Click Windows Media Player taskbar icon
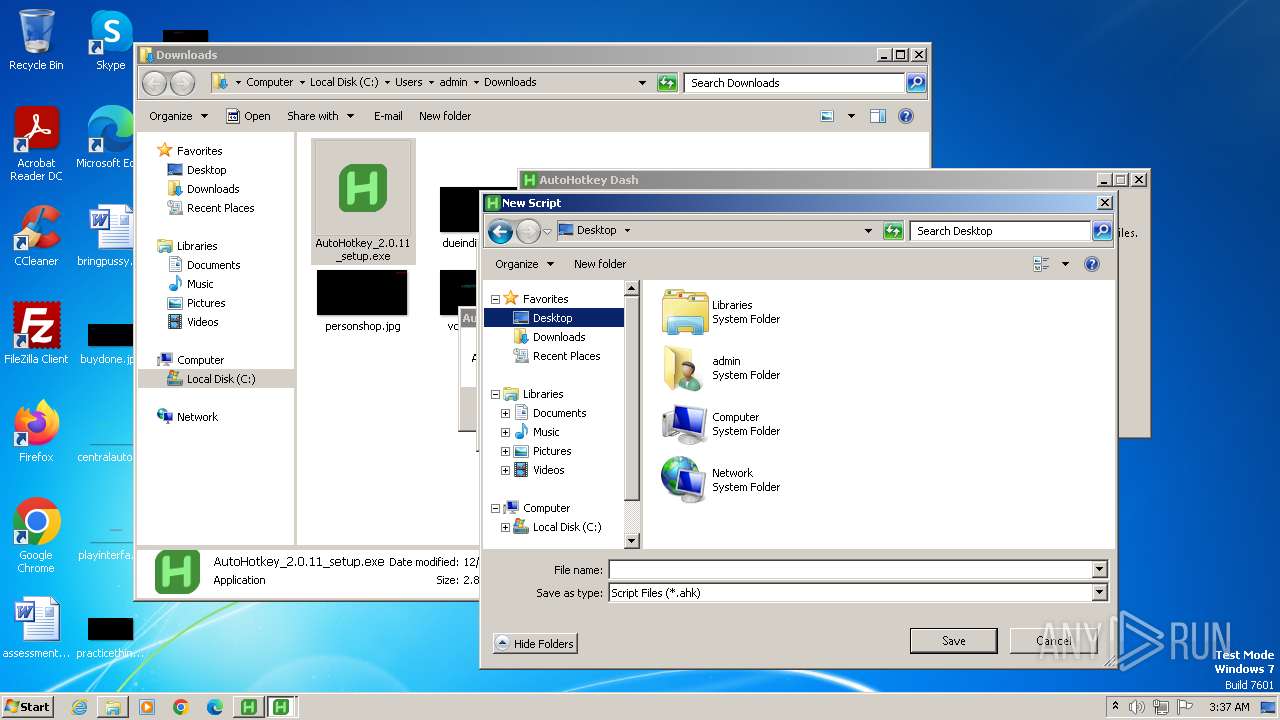The height and width of the screenshot is (720, 1280). coord(147,707)
